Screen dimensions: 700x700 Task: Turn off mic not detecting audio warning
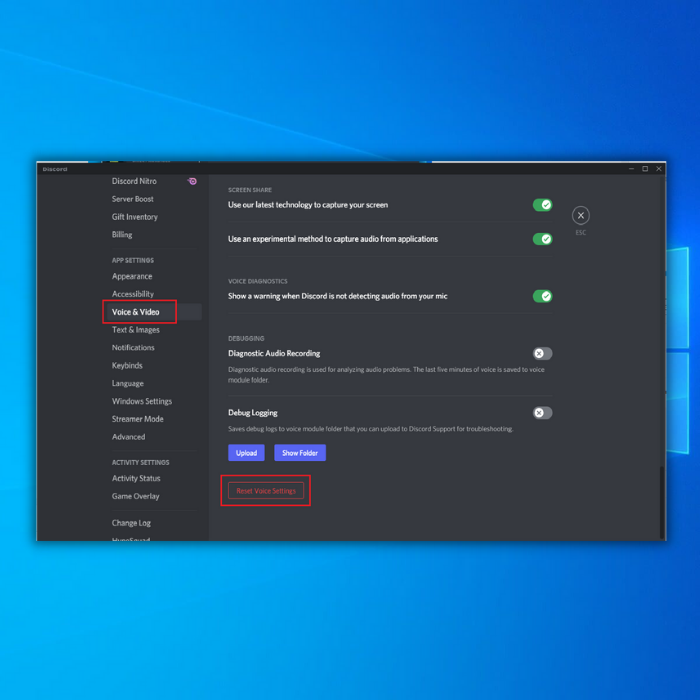click(x=542, y=296)
